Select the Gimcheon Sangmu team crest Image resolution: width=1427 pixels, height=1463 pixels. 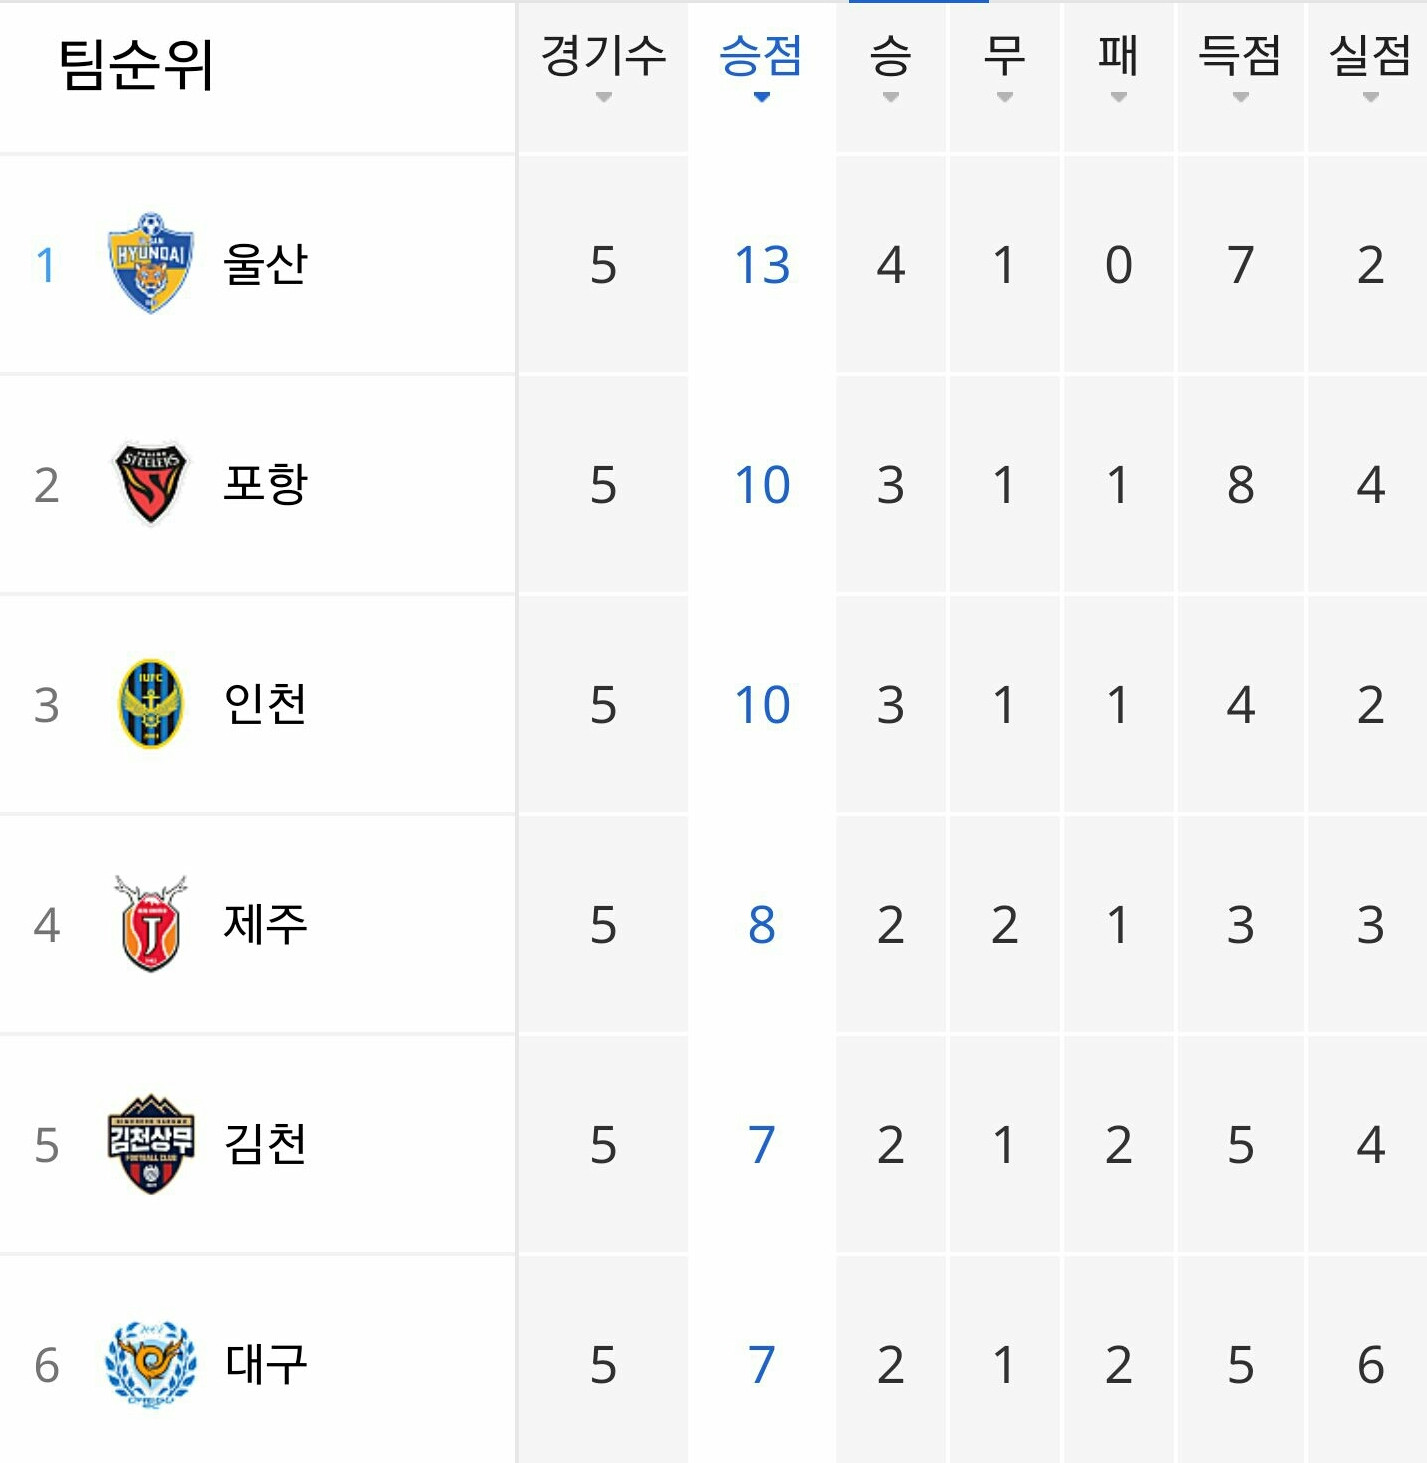pos(151,1144)
